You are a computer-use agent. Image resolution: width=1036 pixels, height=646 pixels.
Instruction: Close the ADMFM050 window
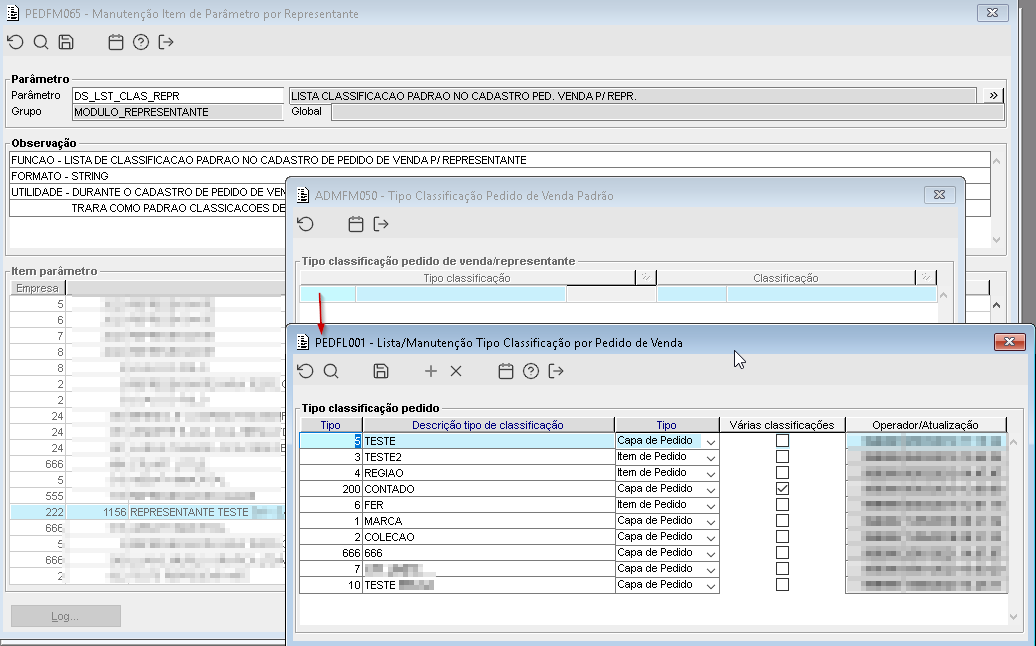point(939,194)
